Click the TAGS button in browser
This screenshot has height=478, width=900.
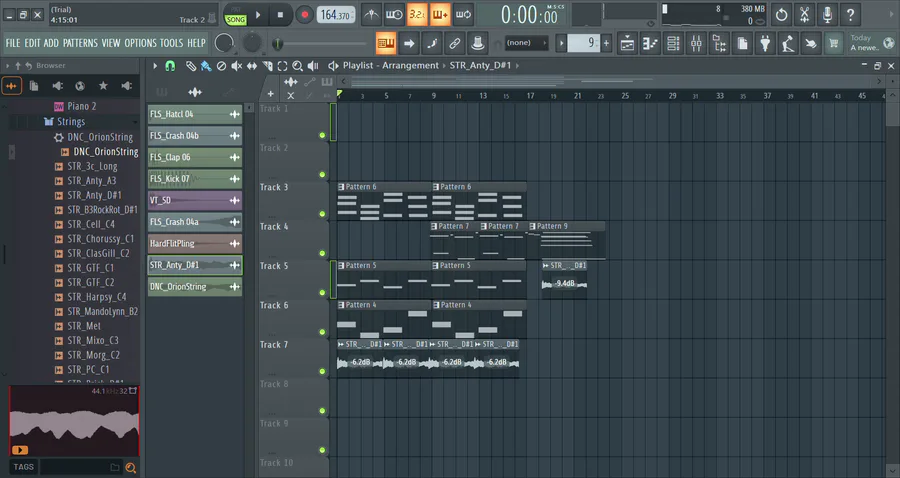[x=24, y=467]
